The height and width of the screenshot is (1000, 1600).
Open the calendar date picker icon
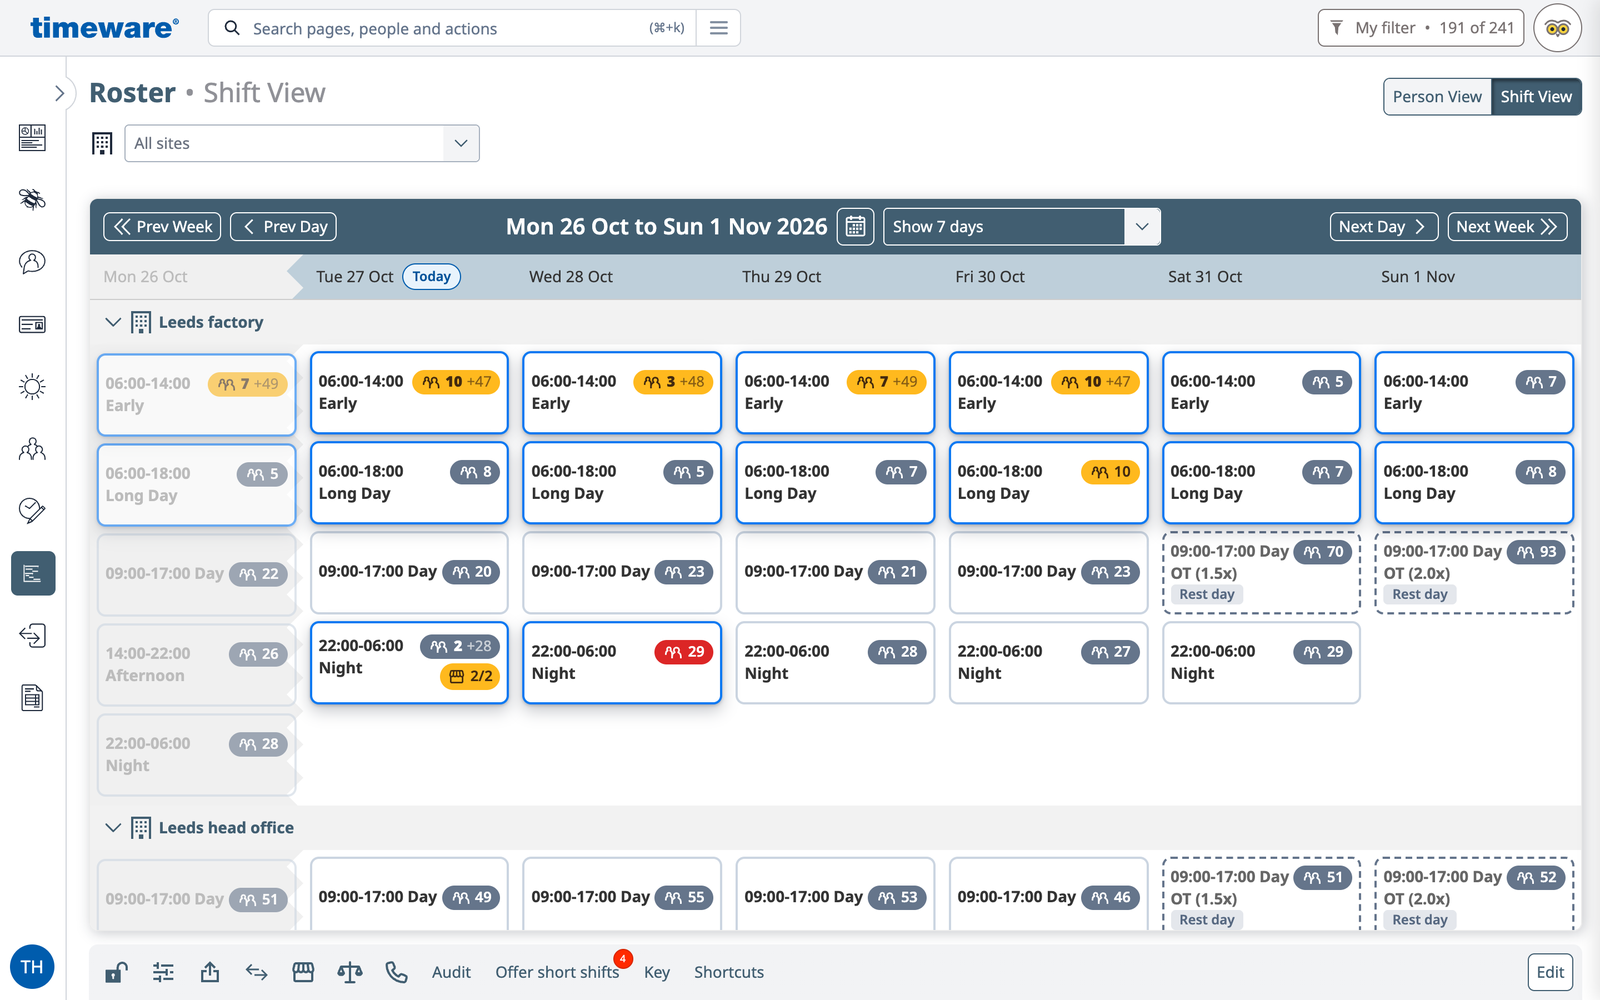[x=855, y=227]
